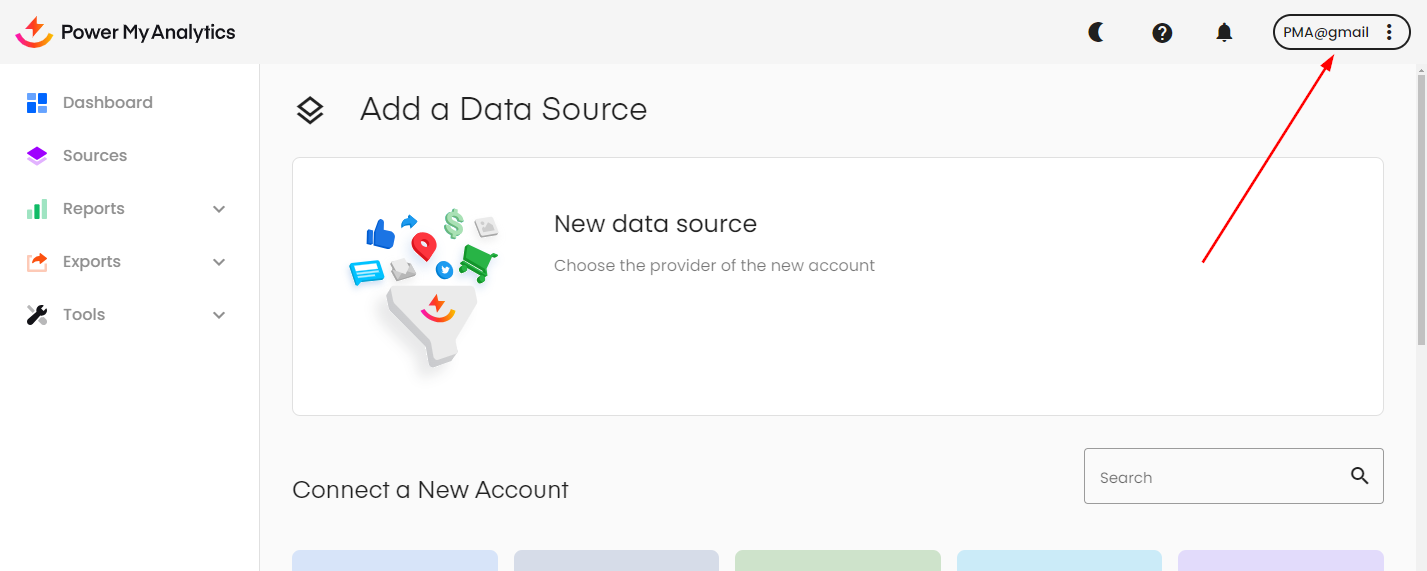Click the purple Sources layers icon
The width and height of the screenshot is (1427, 571).
37,156
